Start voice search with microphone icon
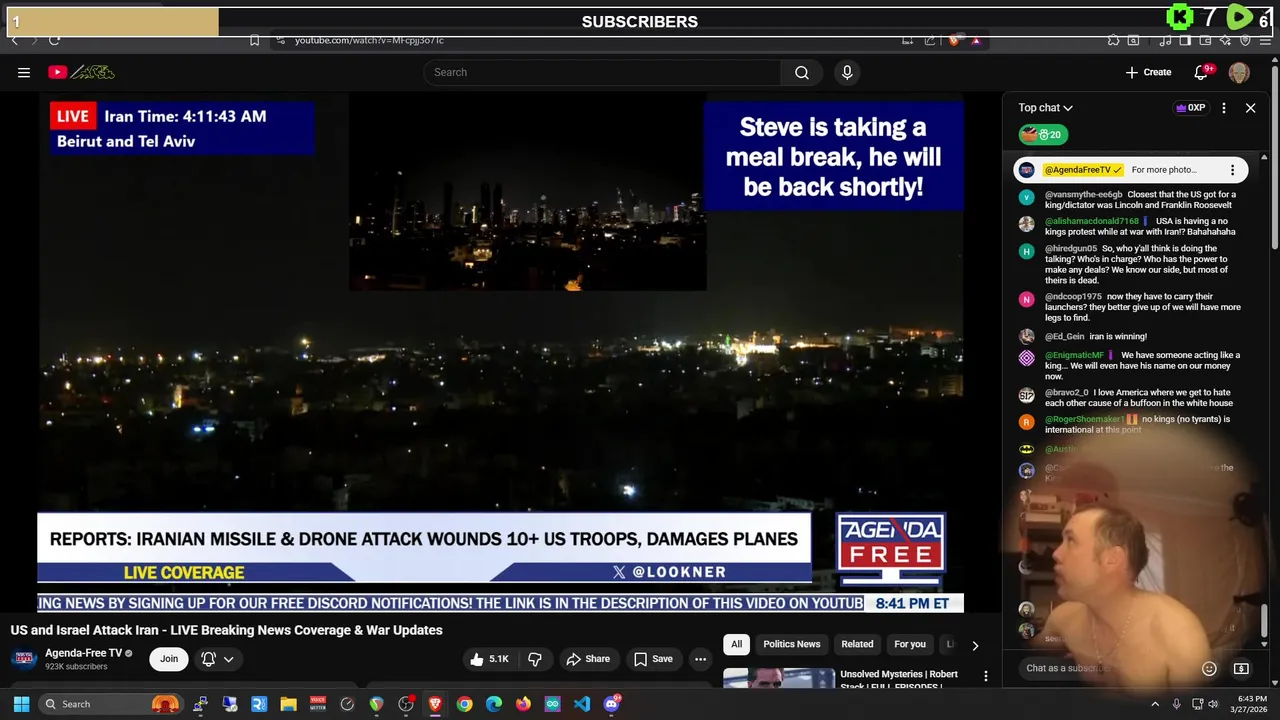Viewport: 1280px width, 720px height. tap(847, 72)
